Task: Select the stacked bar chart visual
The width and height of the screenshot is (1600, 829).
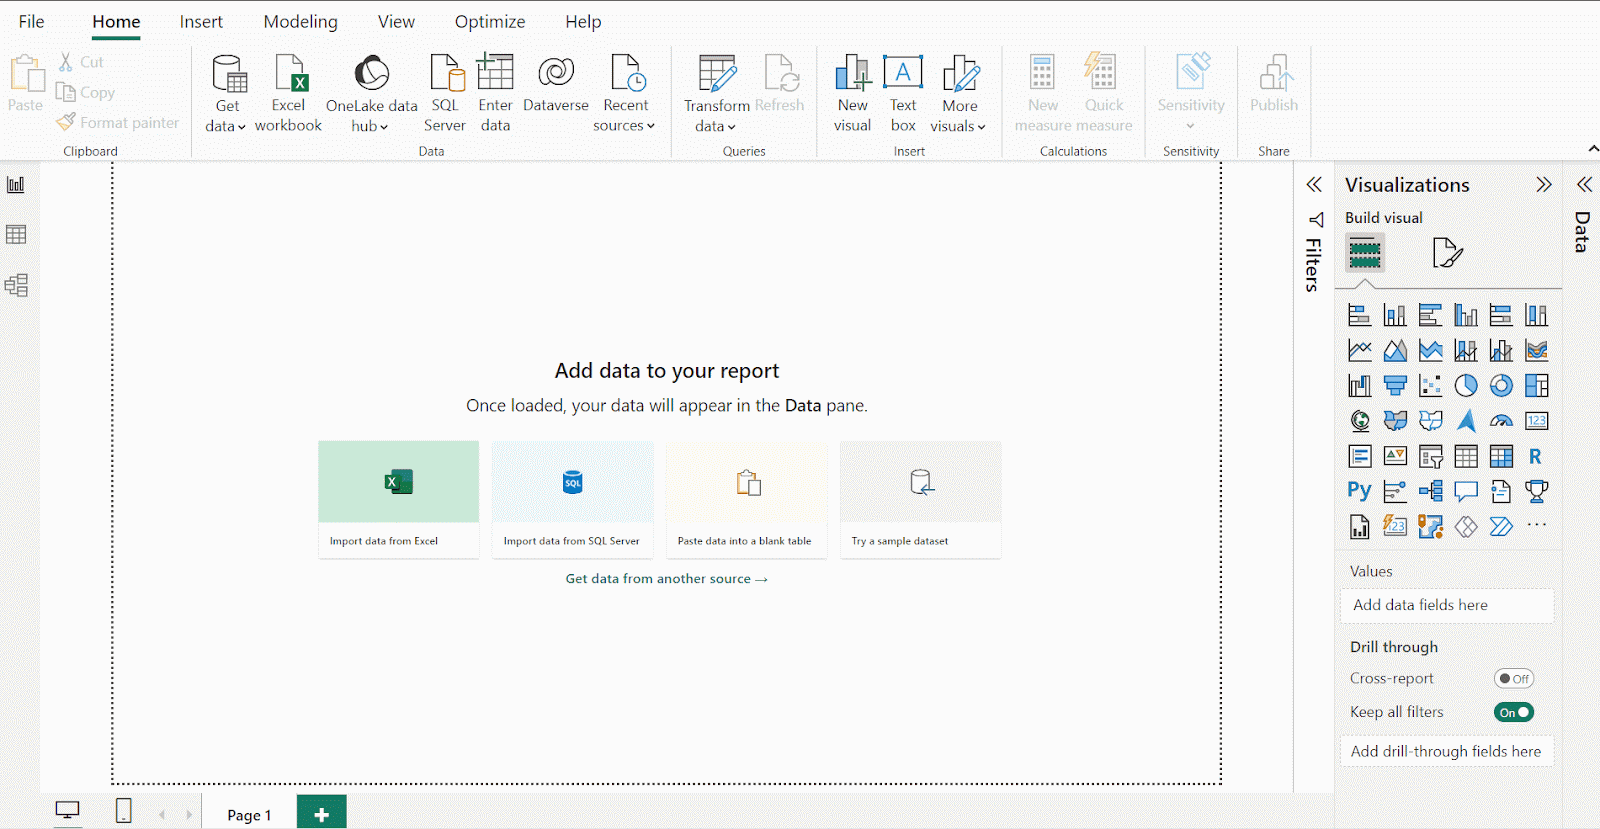Action: 1359,315
